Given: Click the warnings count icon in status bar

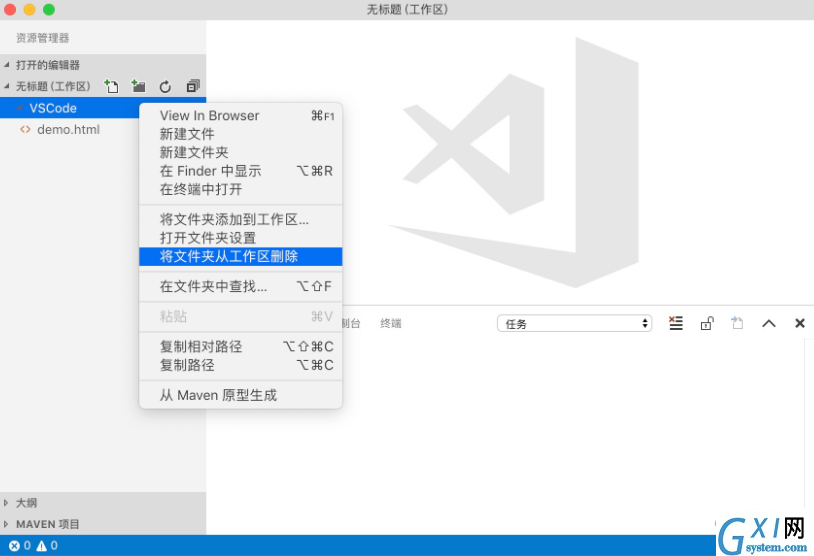Looking at the screenshot, I should (x=42, y=546).
